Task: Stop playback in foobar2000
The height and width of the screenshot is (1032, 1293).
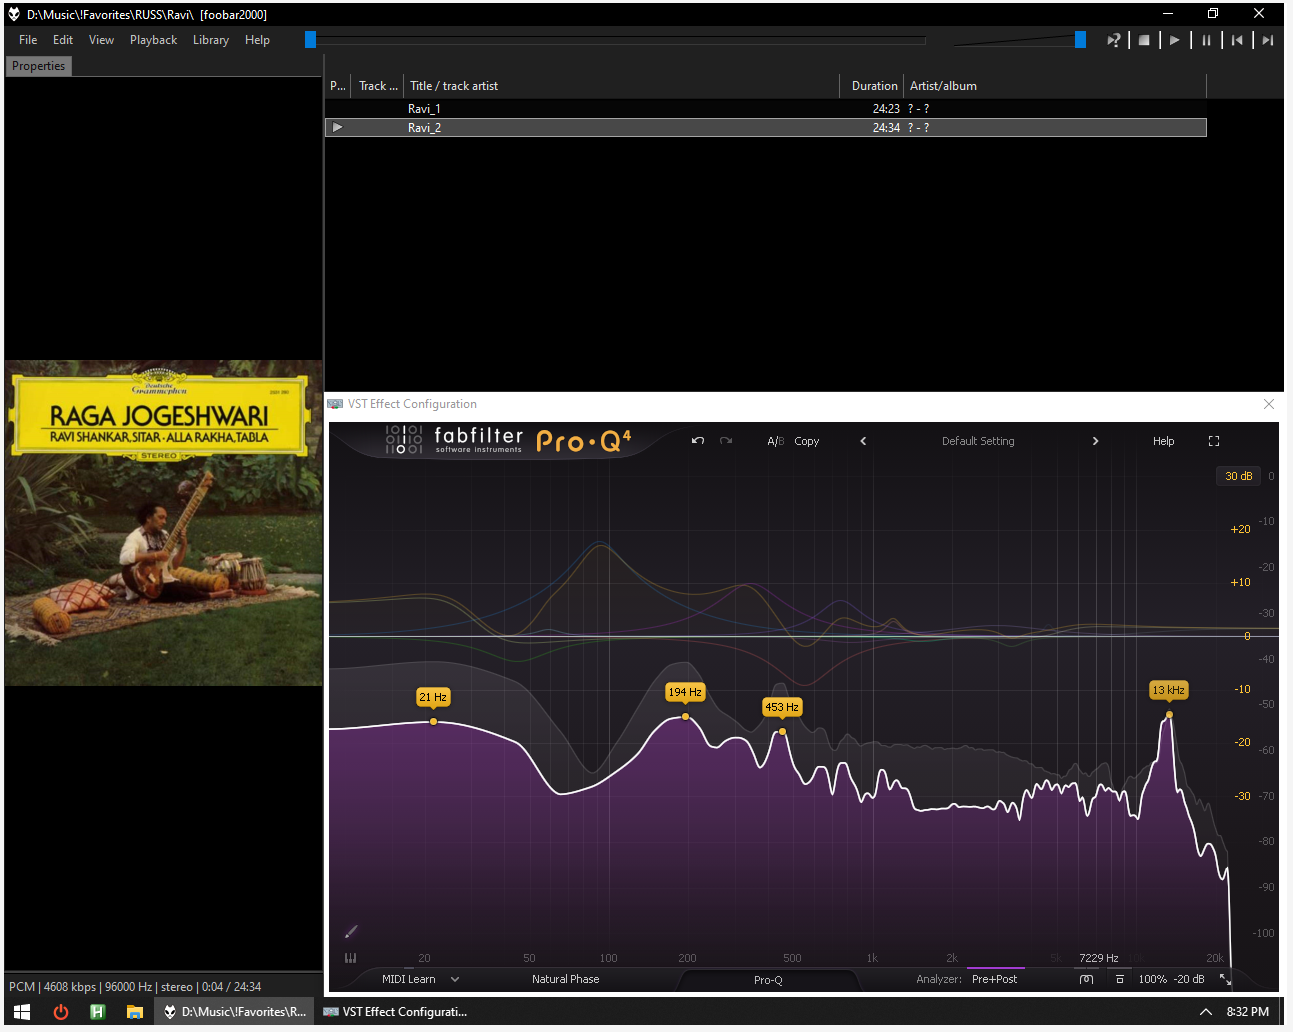Action: [x=1144, y=40]
